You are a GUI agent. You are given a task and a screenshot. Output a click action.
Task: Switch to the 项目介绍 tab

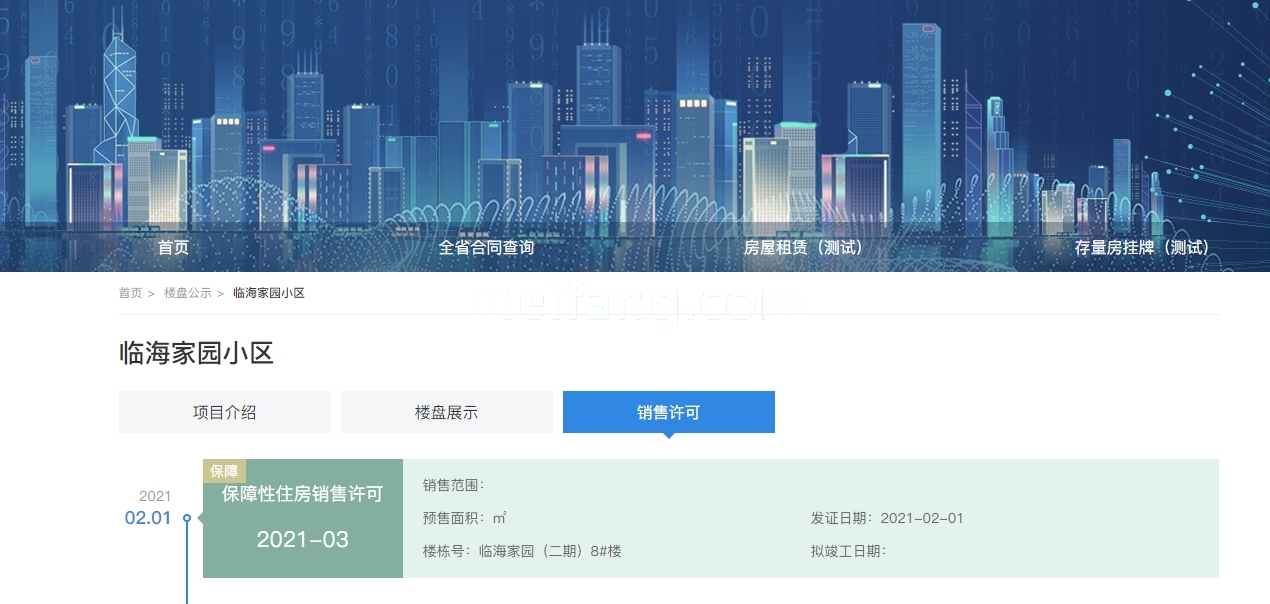point(225,412)
